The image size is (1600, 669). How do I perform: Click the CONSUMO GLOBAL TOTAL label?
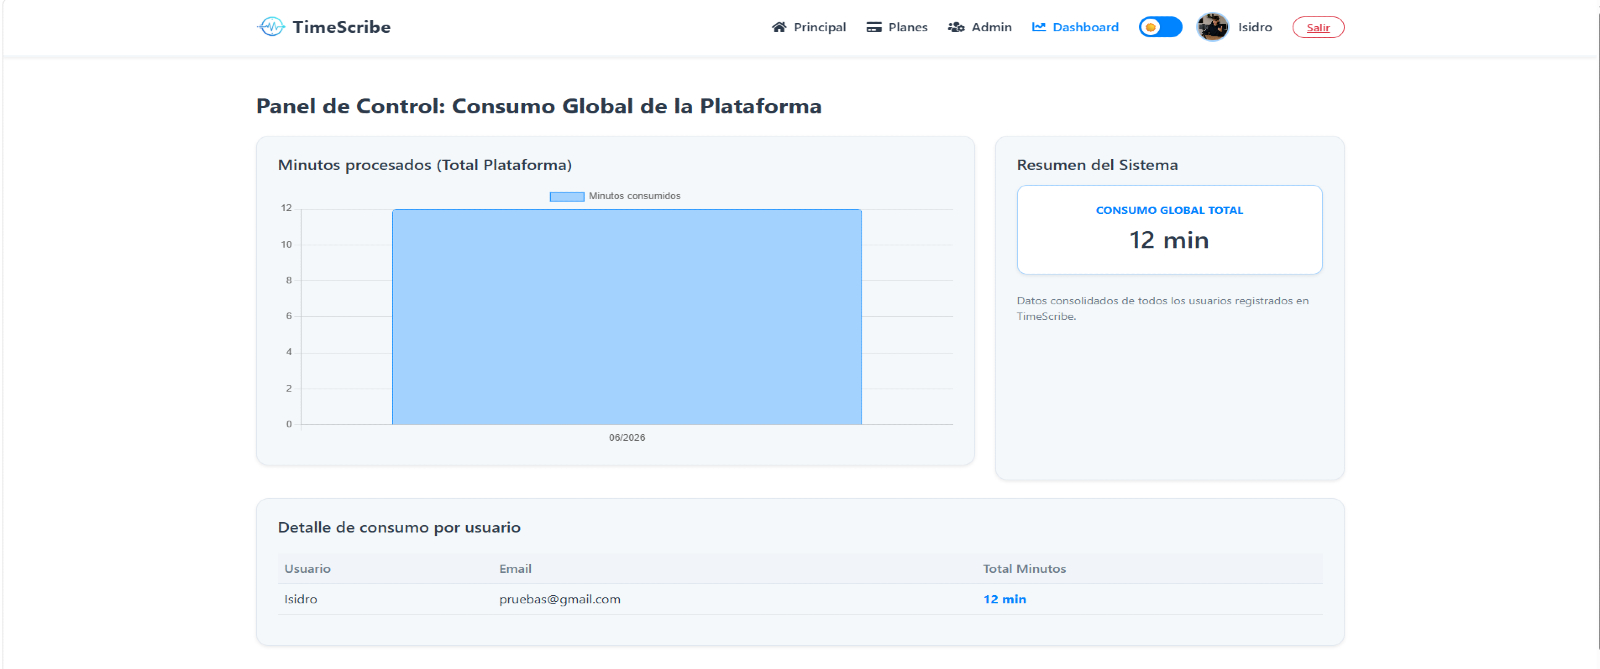[1169, 210]
